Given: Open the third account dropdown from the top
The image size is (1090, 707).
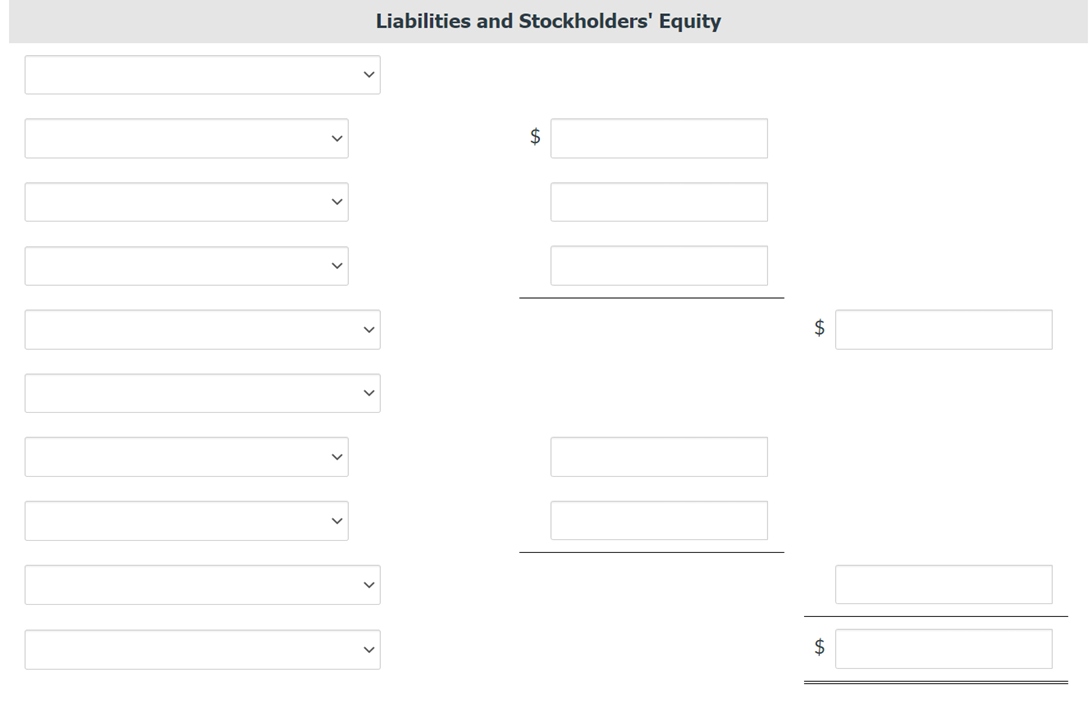Looking at the screenshot, I should click(x=186, y=202).
